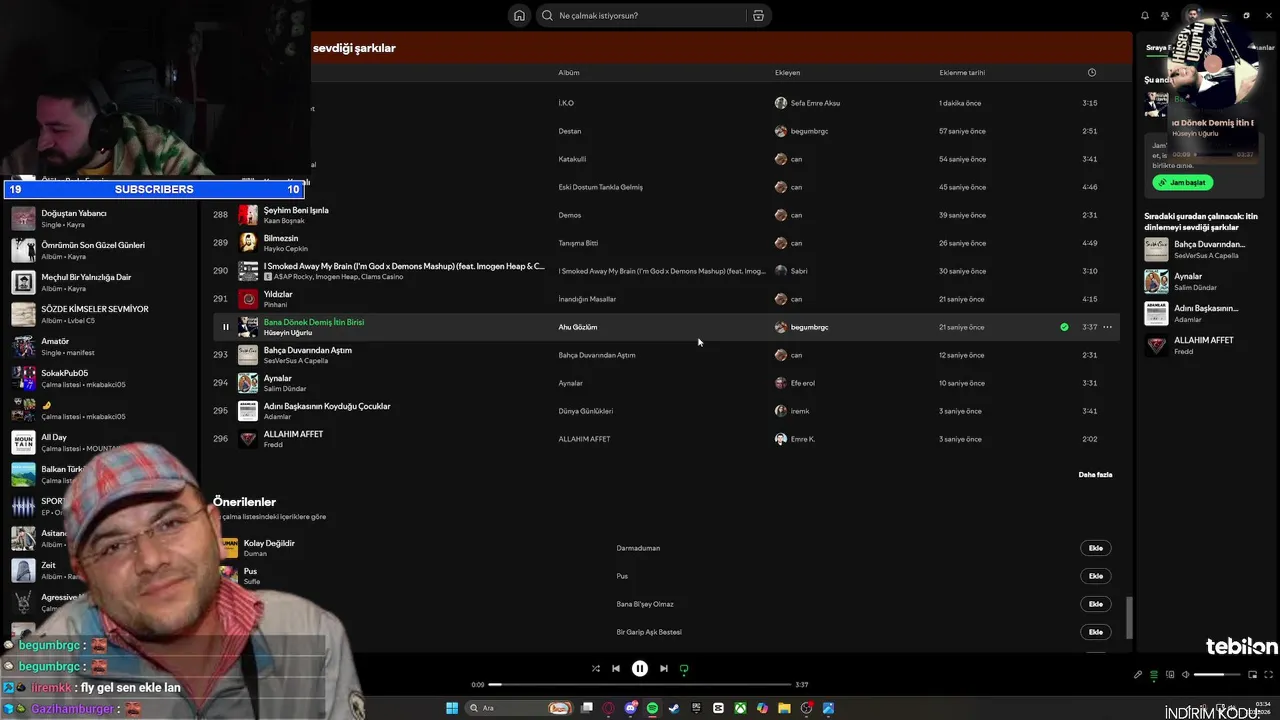Open the lyrics microphone icon
The image size is (1280, 720).
1138,675
